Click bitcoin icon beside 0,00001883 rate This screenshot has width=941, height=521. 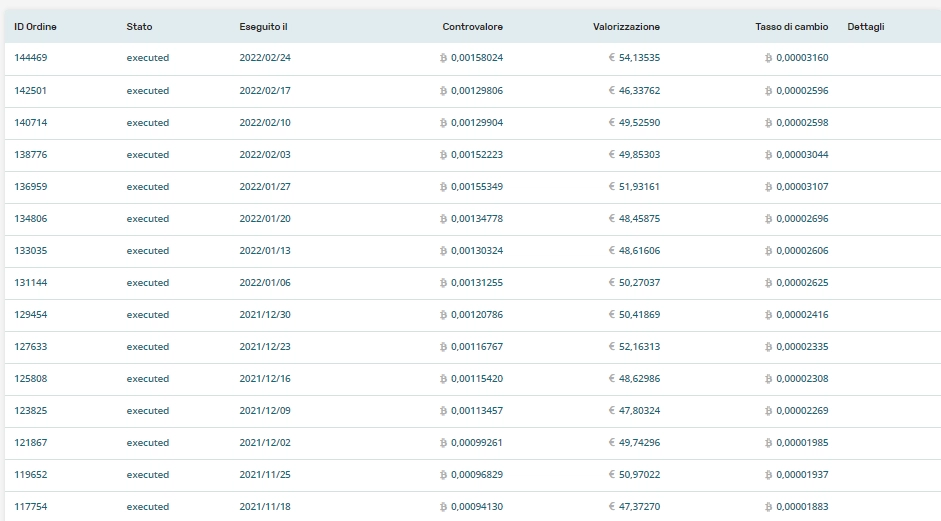click(768, 507)
